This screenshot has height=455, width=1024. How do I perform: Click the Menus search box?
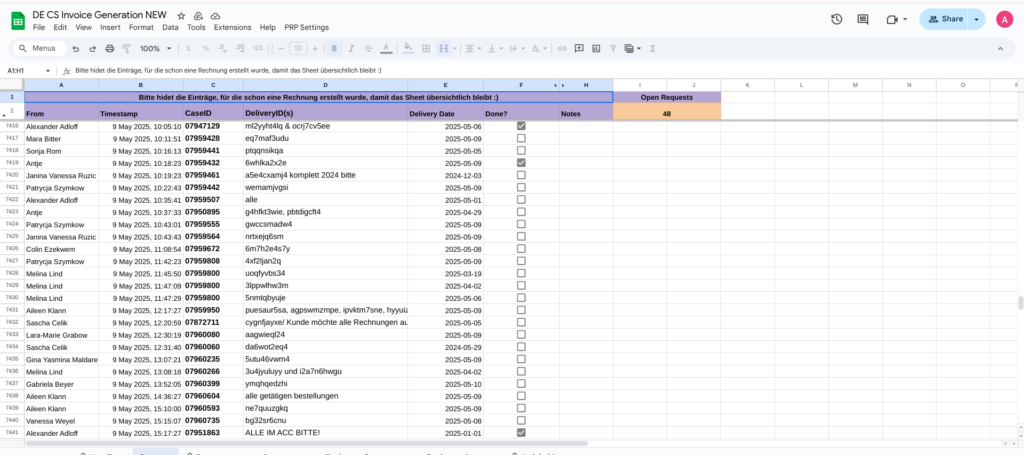(38, 48)
